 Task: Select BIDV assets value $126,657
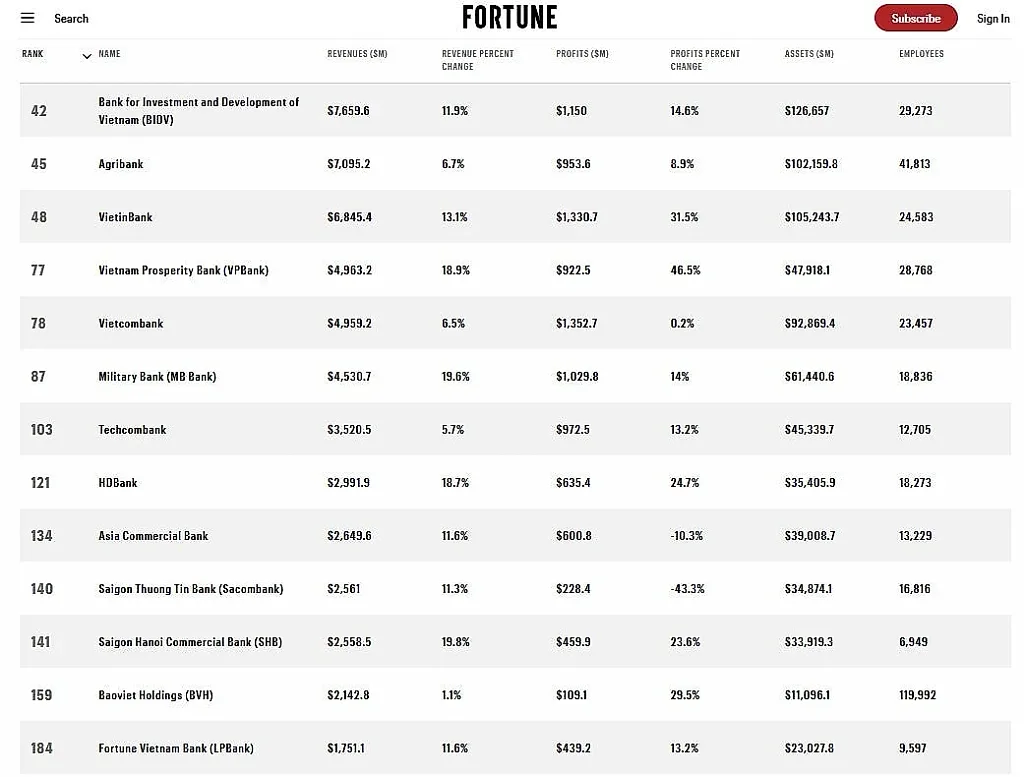(x=807, y=111)
